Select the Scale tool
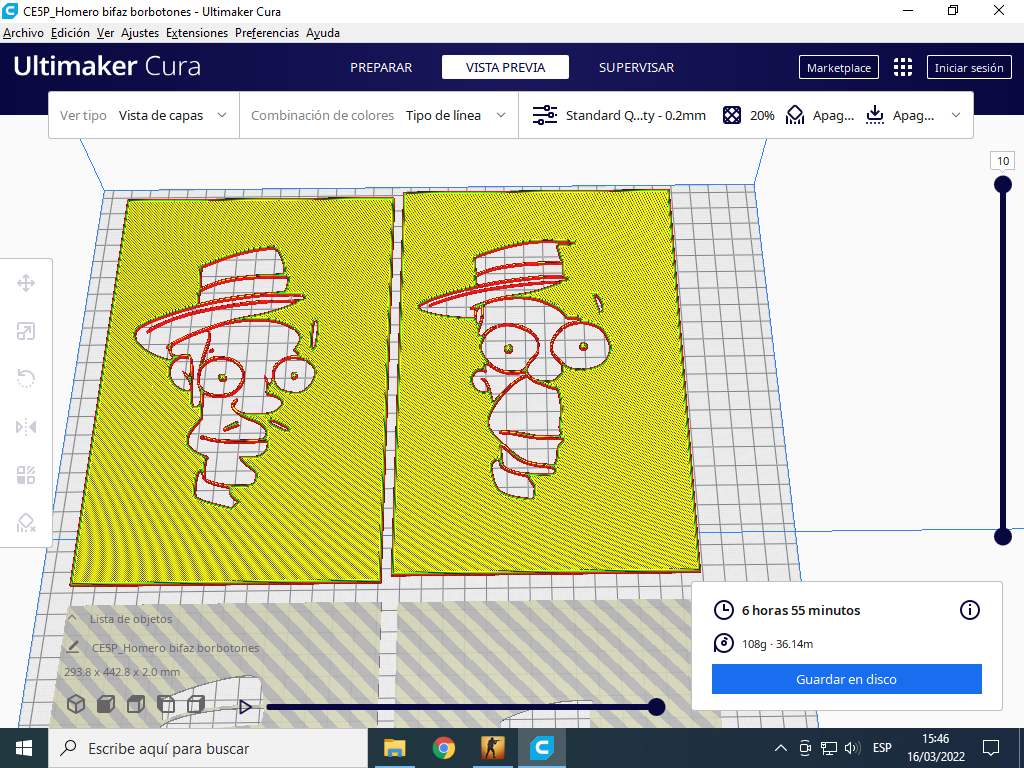Viewport: 1024px width, 768px height. tap(26, 331)
